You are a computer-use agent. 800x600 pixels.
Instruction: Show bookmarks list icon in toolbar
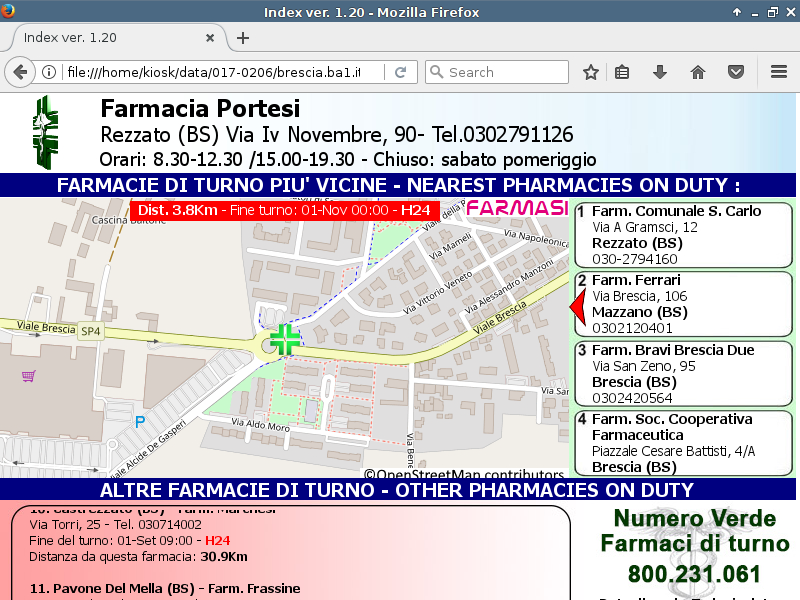622,72
